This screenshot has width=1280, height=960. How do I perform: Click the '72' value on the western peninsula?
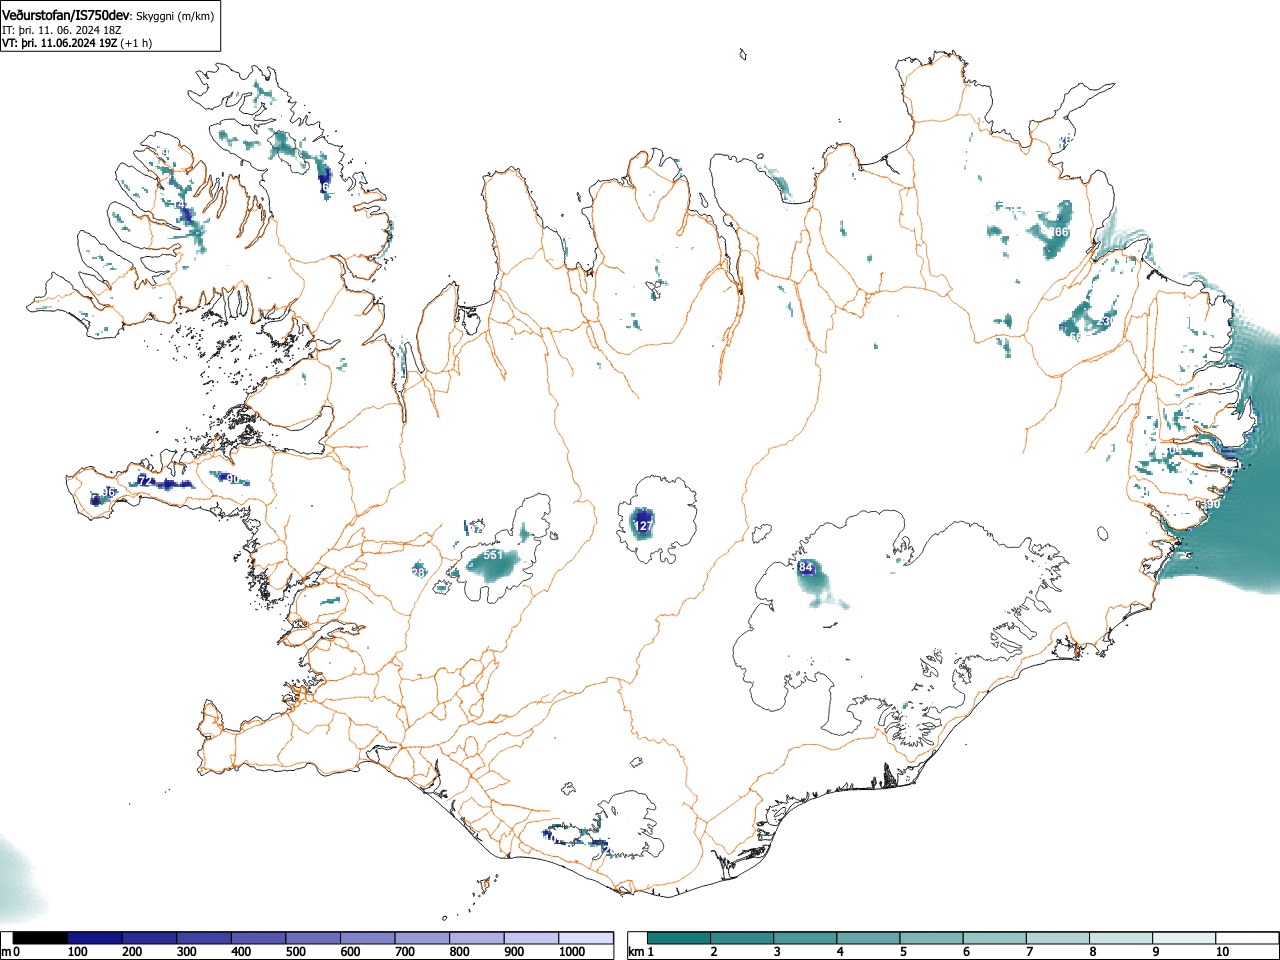pyautogui.click(x=145, y=481)
